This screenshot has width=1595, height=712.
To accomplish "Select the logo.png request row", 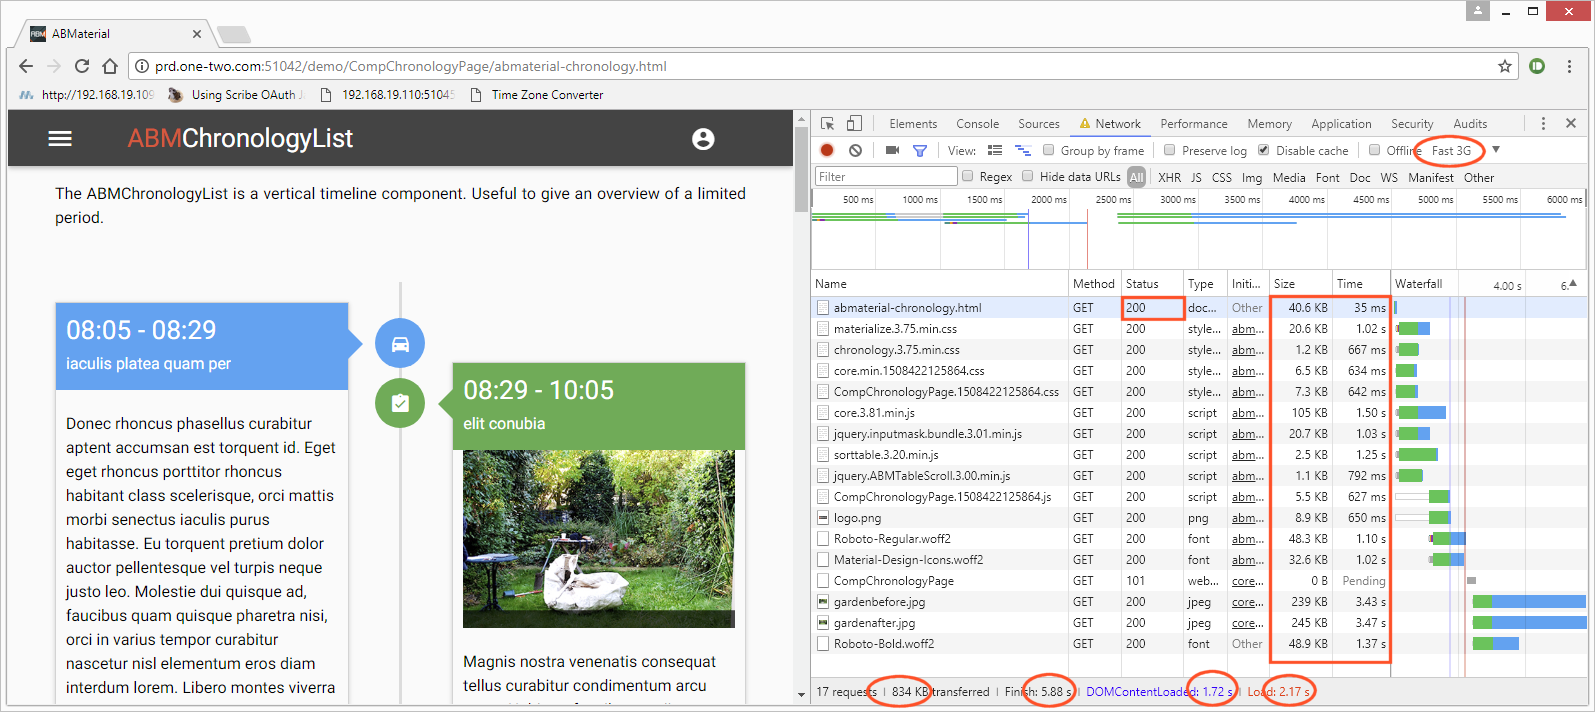I will (x=1199, y=518).
